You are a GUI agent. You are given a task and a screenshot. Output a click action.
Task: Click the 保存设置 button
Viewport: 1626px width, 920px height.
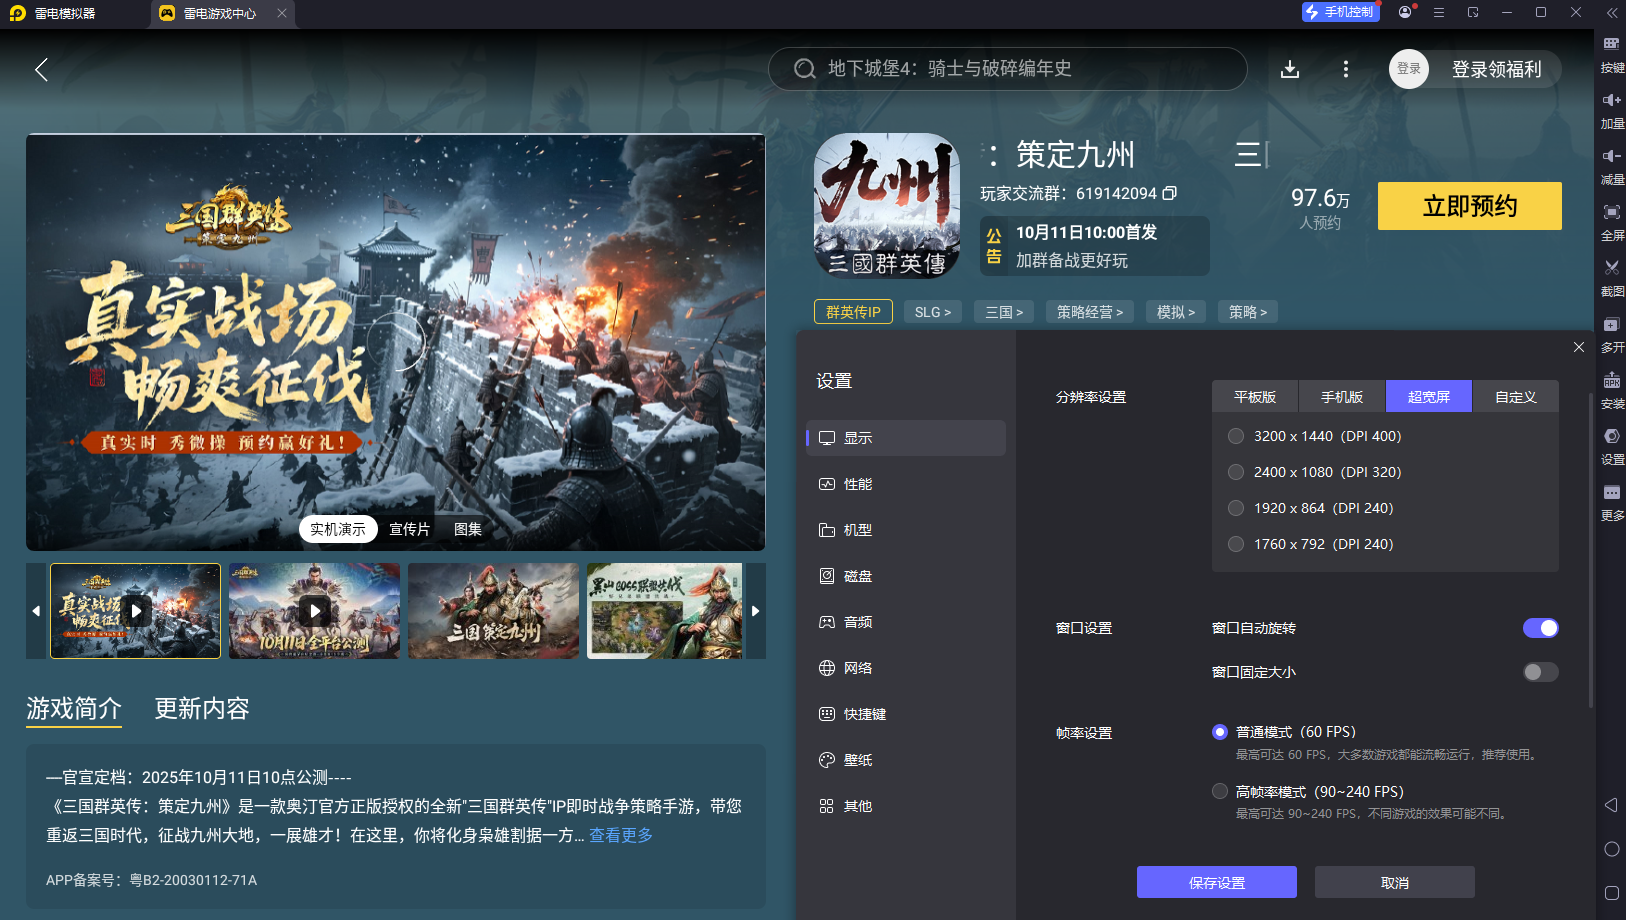click(x=1216, y=883)
